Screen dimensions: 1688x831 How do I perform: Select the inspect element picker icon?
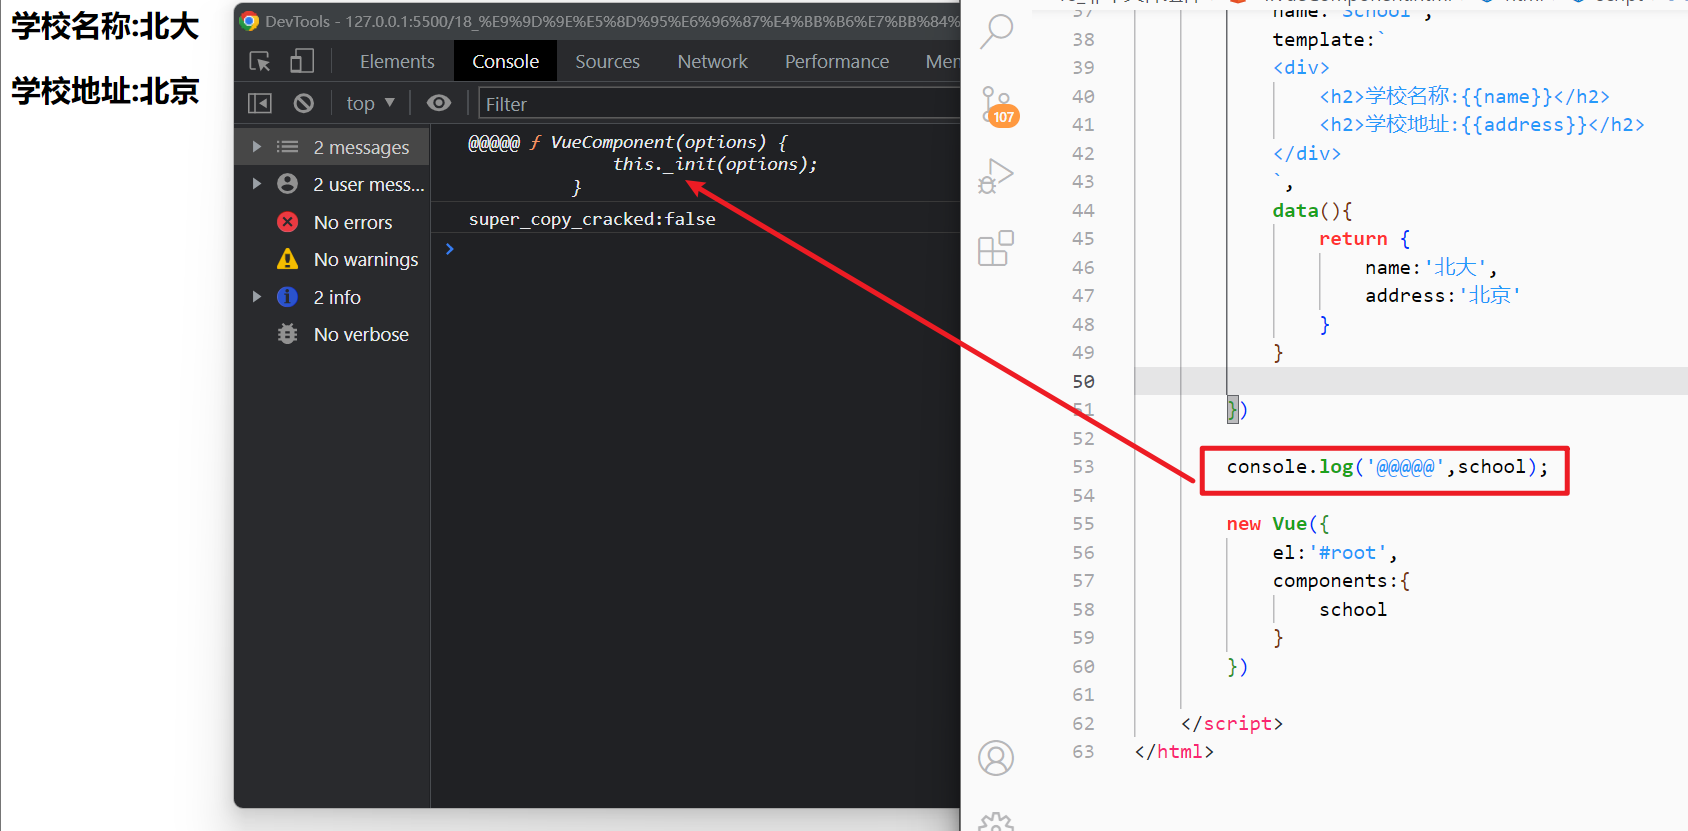pos(260,62)
